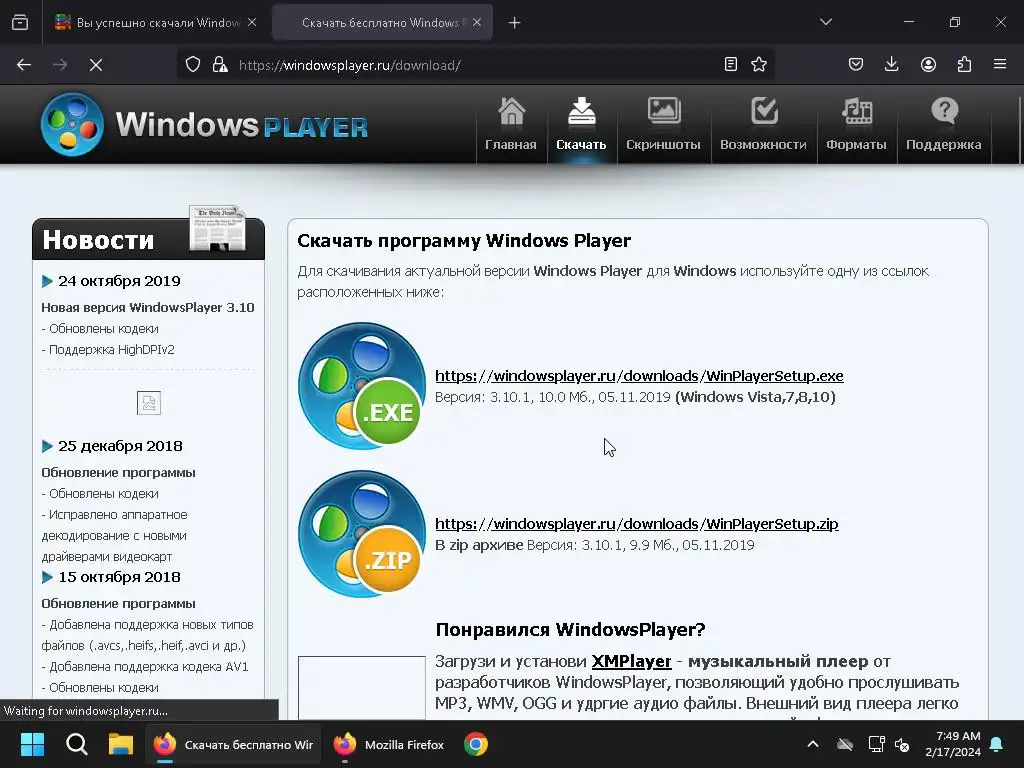
Task: Stop loading the page with the X button
Action: pyautogui.click(x=96, y=65)
